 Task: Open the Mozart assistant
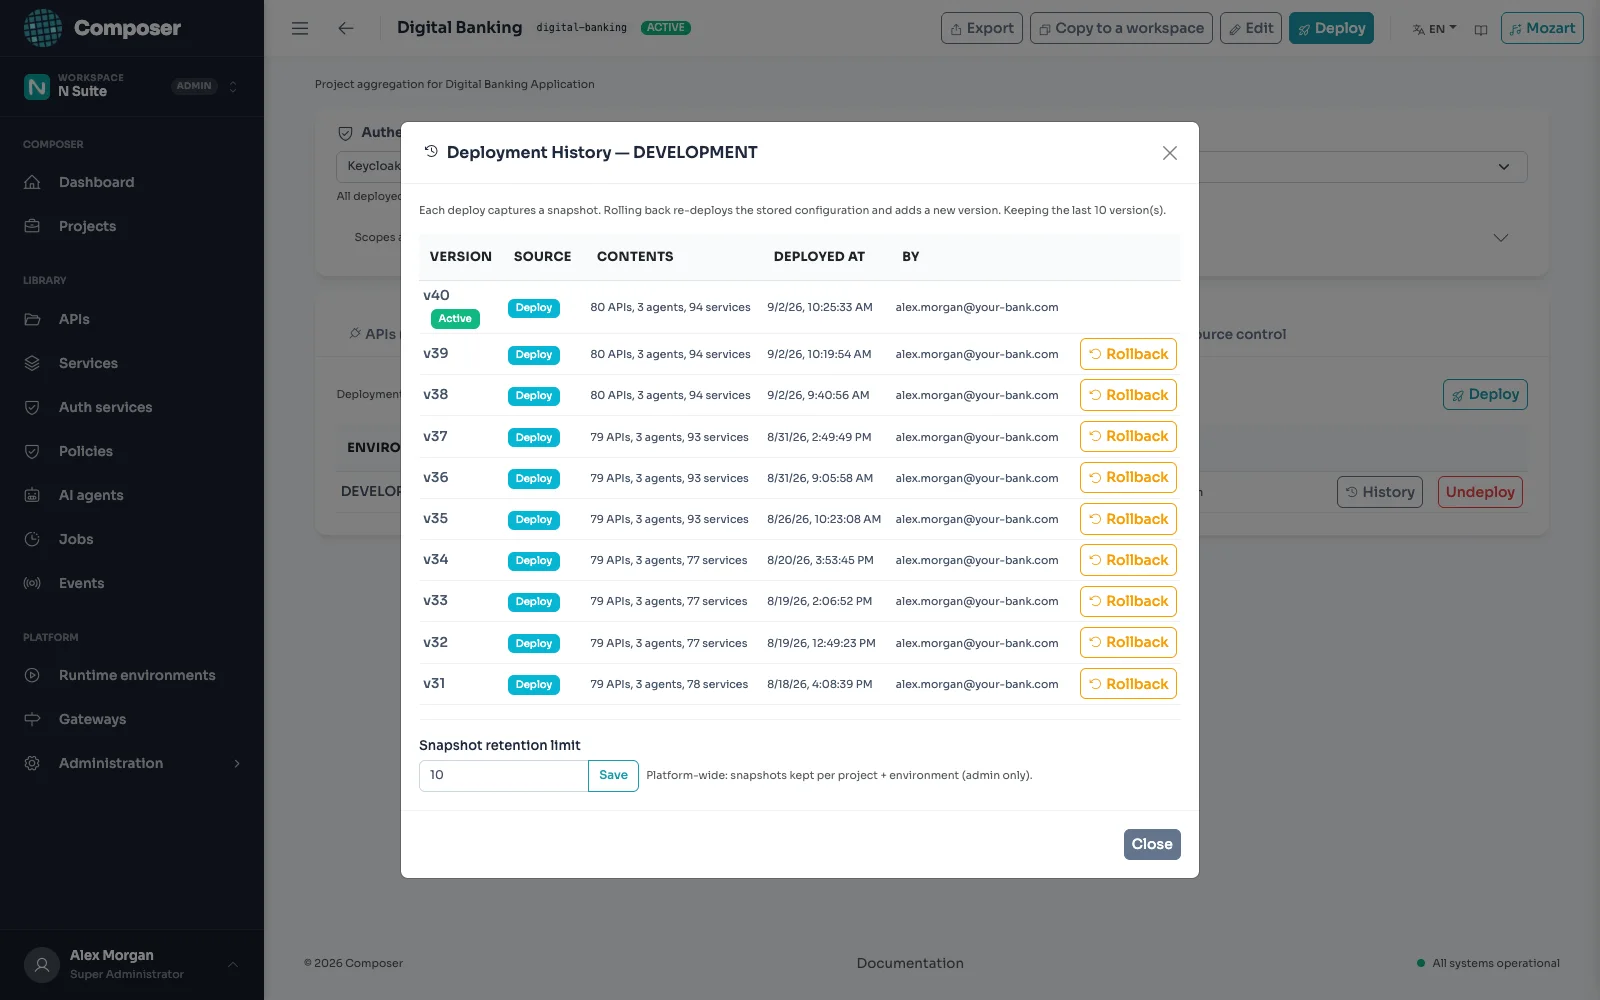1542,28
